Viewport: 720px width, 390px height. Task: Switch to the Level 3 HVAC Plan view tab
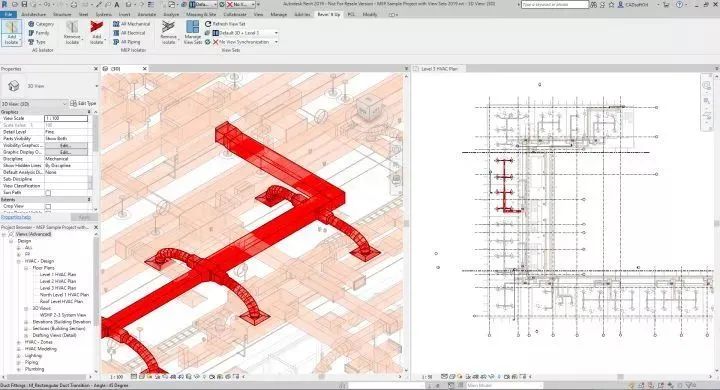pos(439,68)
